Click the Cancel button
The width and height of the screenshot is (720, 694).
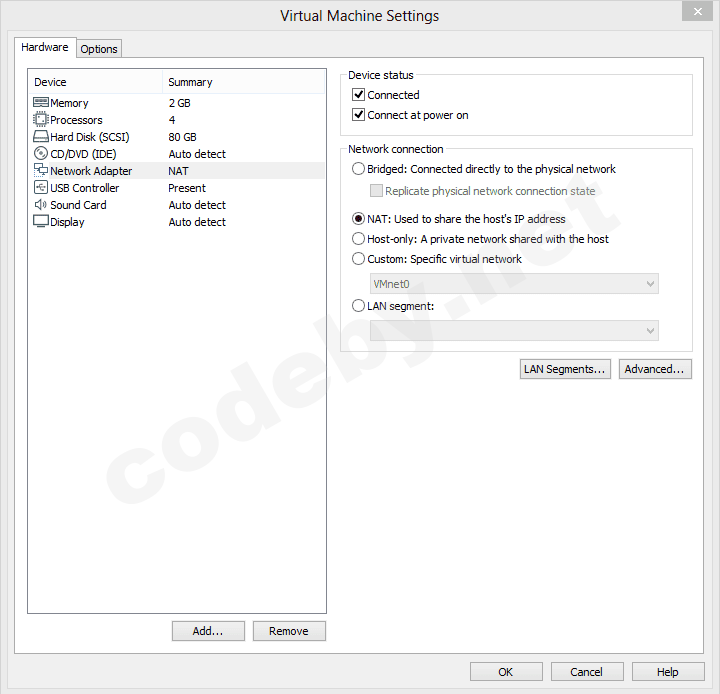coord(587,672)
